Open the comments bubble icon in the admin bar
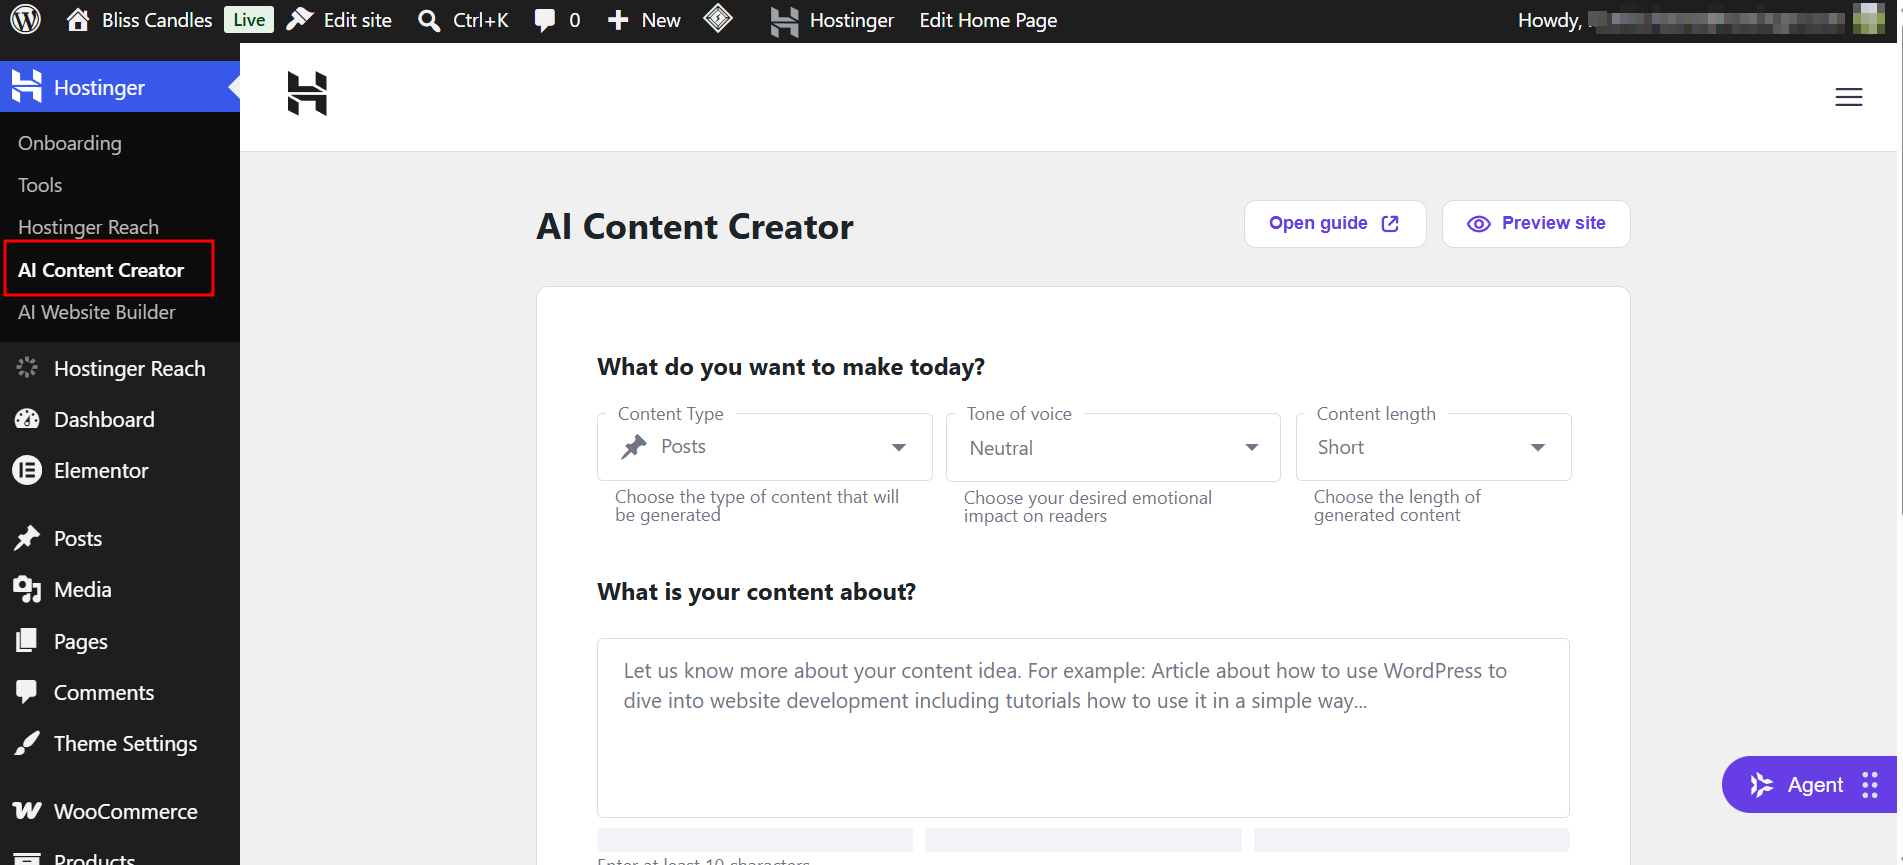Image resolution: width=1903 pixels, height=865 pixels. click(545, 20)
